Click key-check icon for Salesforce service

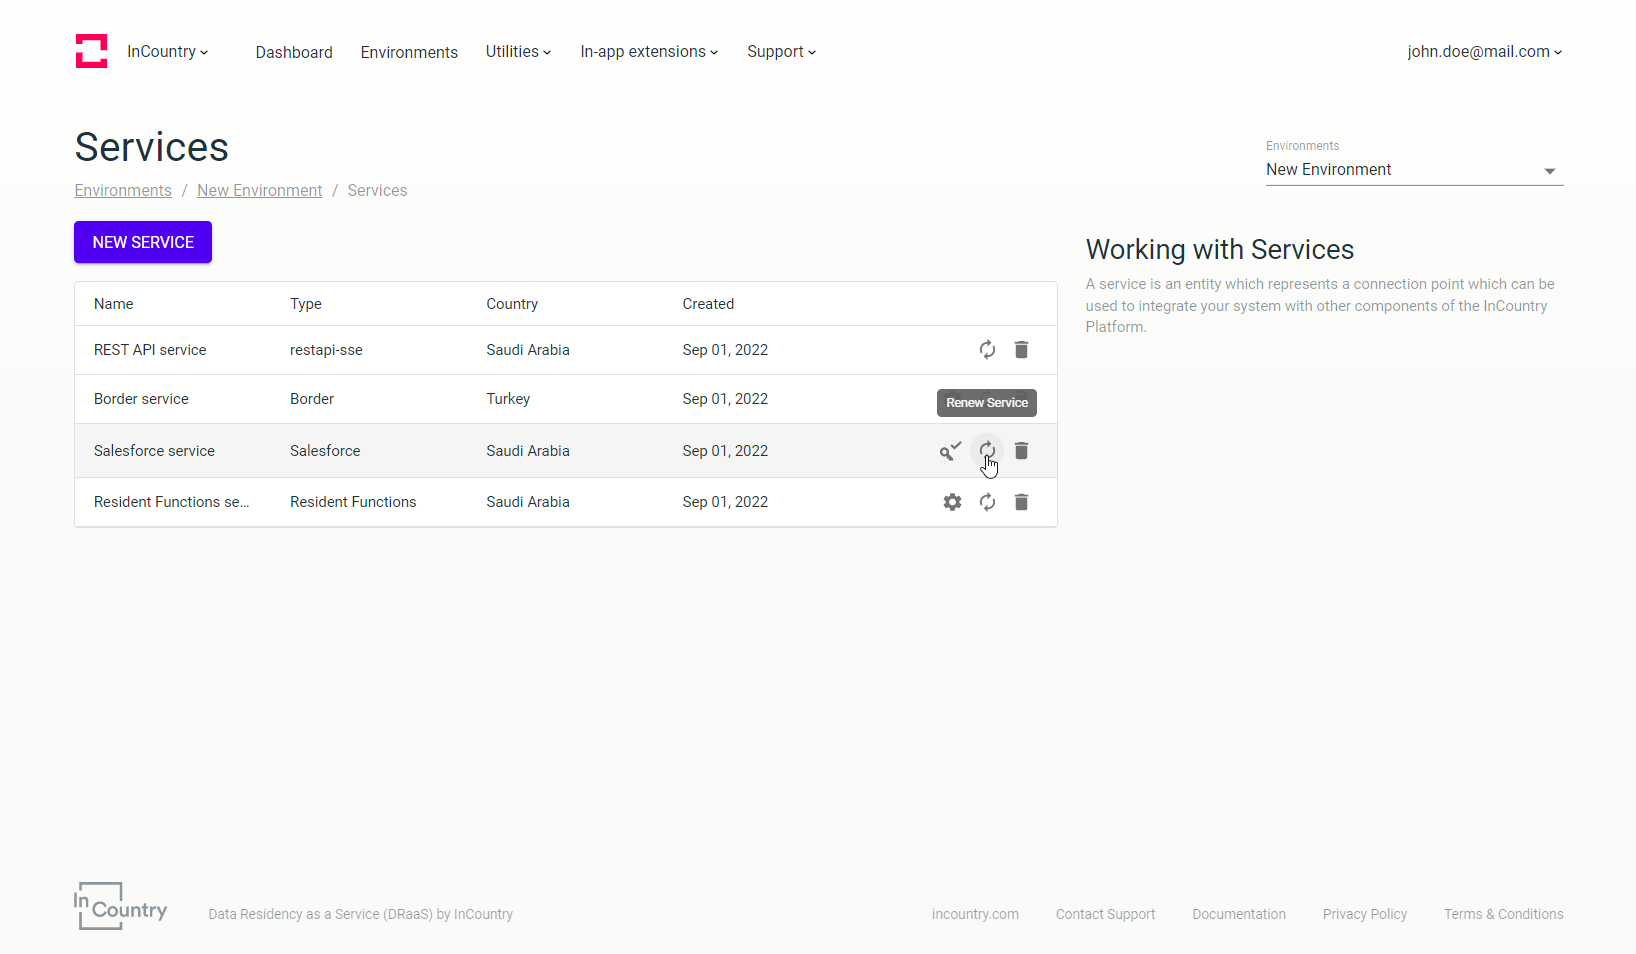950,451
